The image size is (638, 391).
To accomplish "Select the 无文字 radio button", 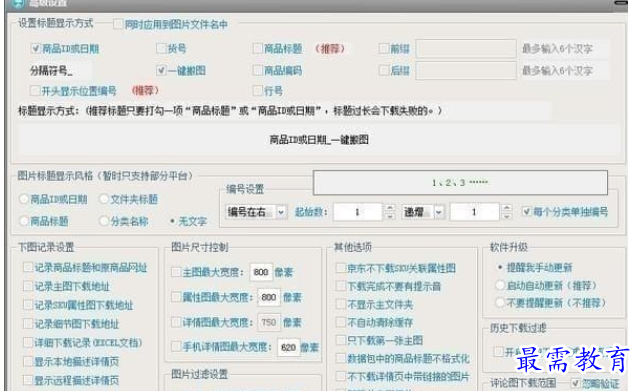I will pyautogui.click(x=173, y=221).
